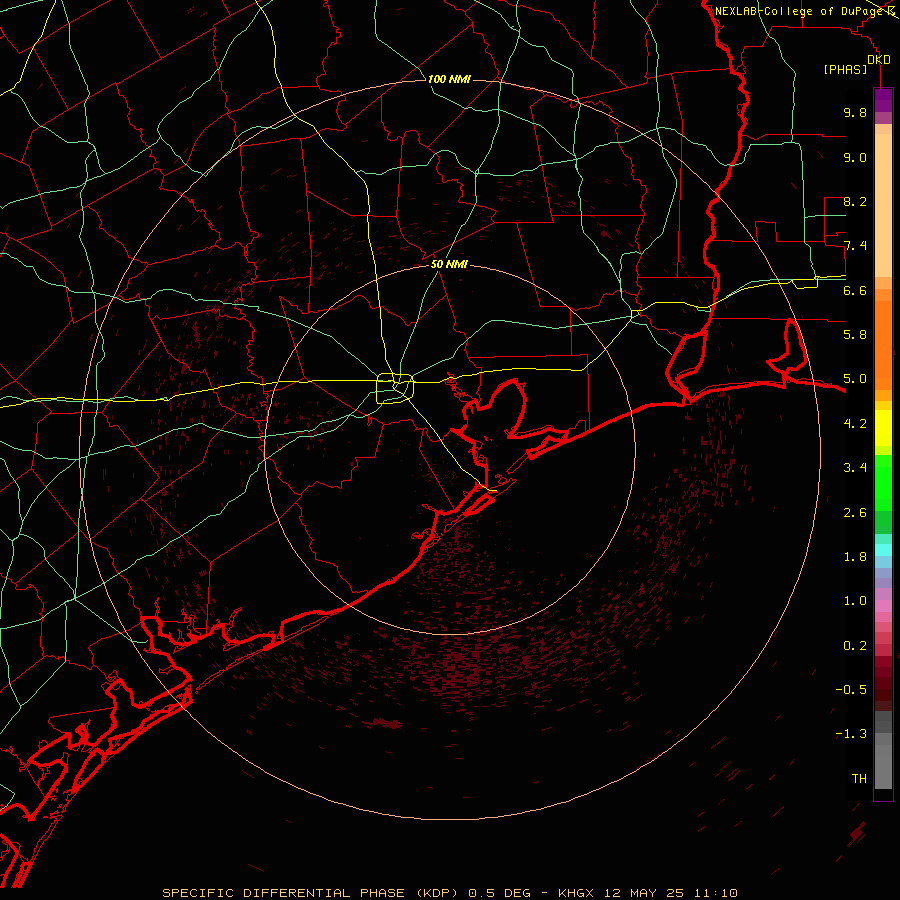Select the 7.4 value on color scale
The image size is (900, 900).
tap(855, 246)
